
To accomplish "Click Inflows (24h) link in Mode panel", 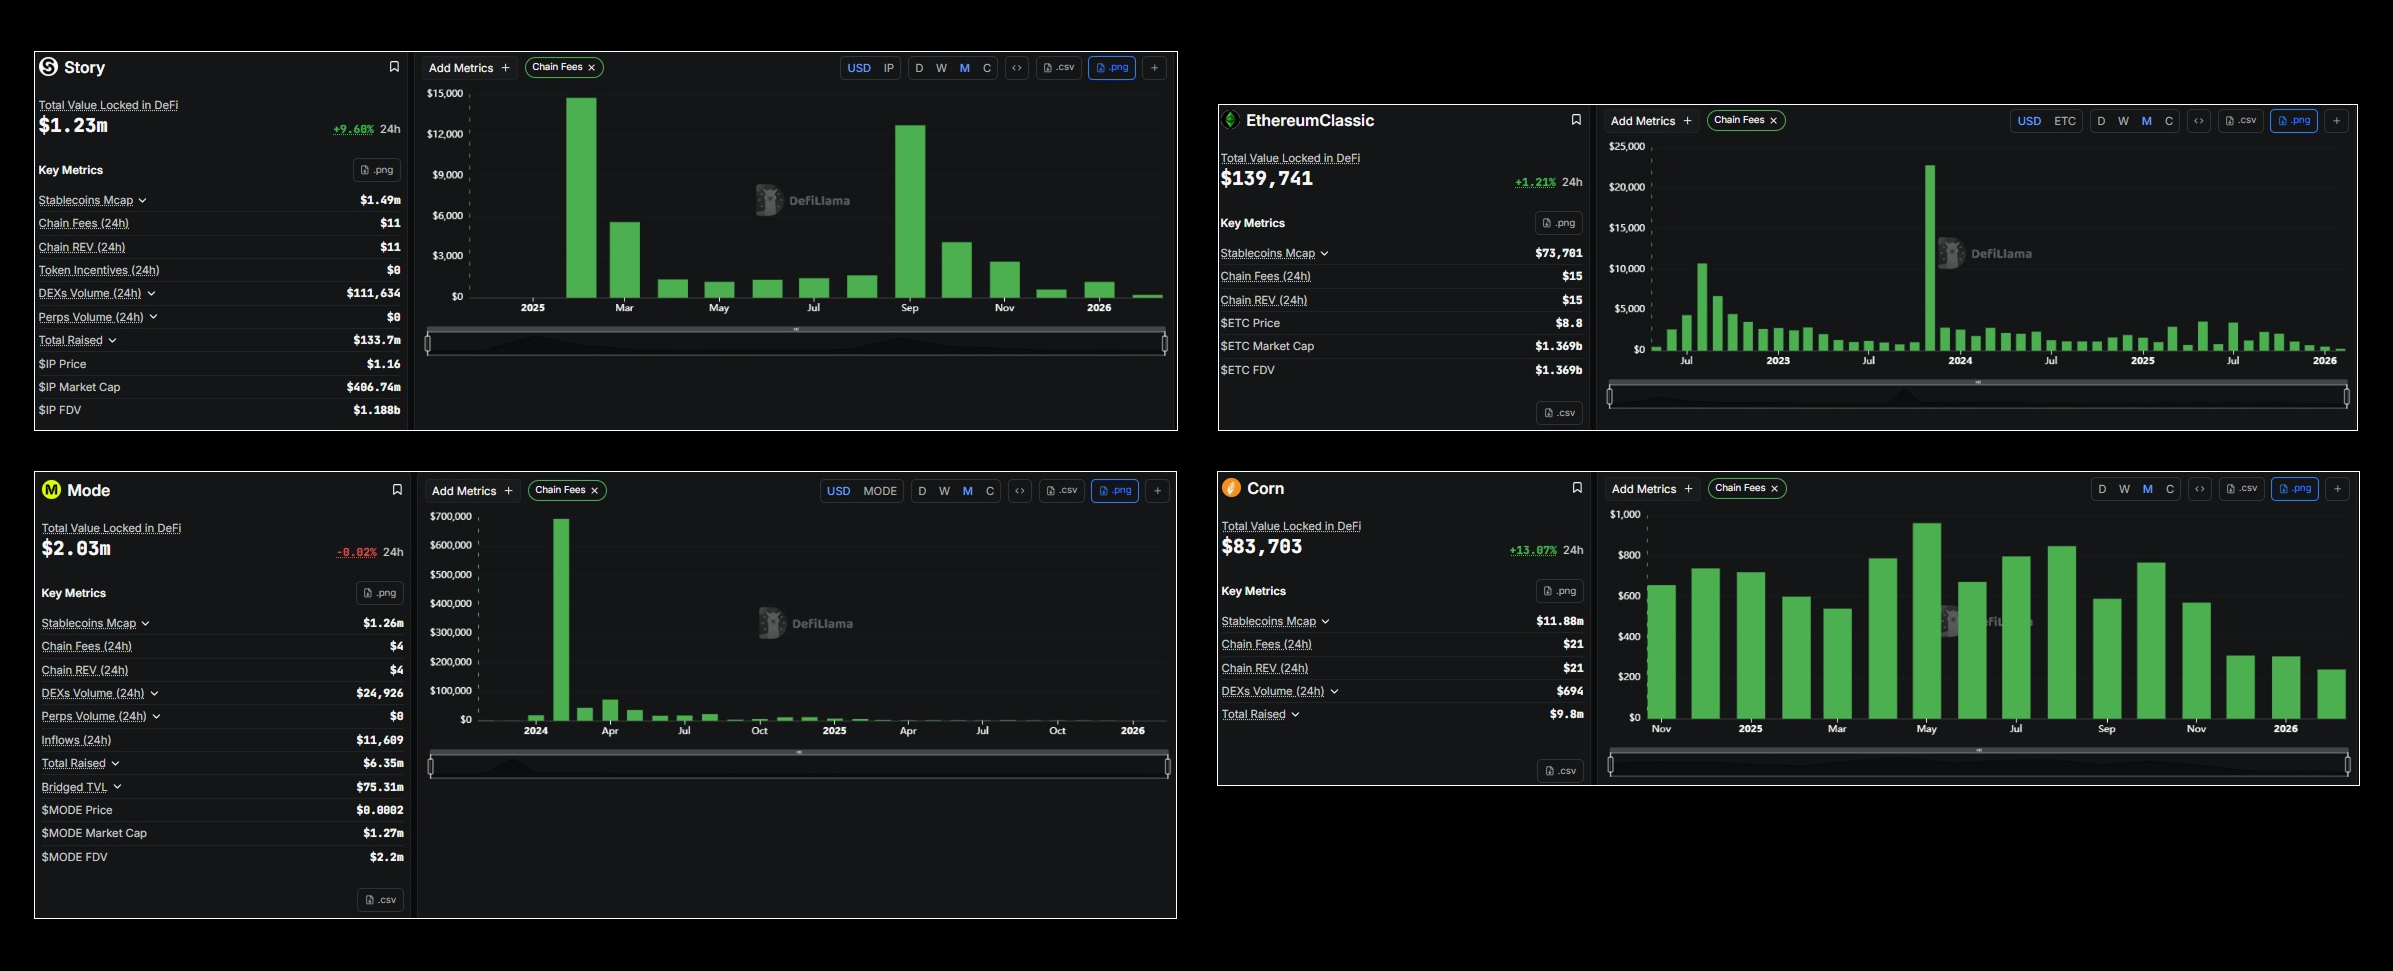I will 76,740.
